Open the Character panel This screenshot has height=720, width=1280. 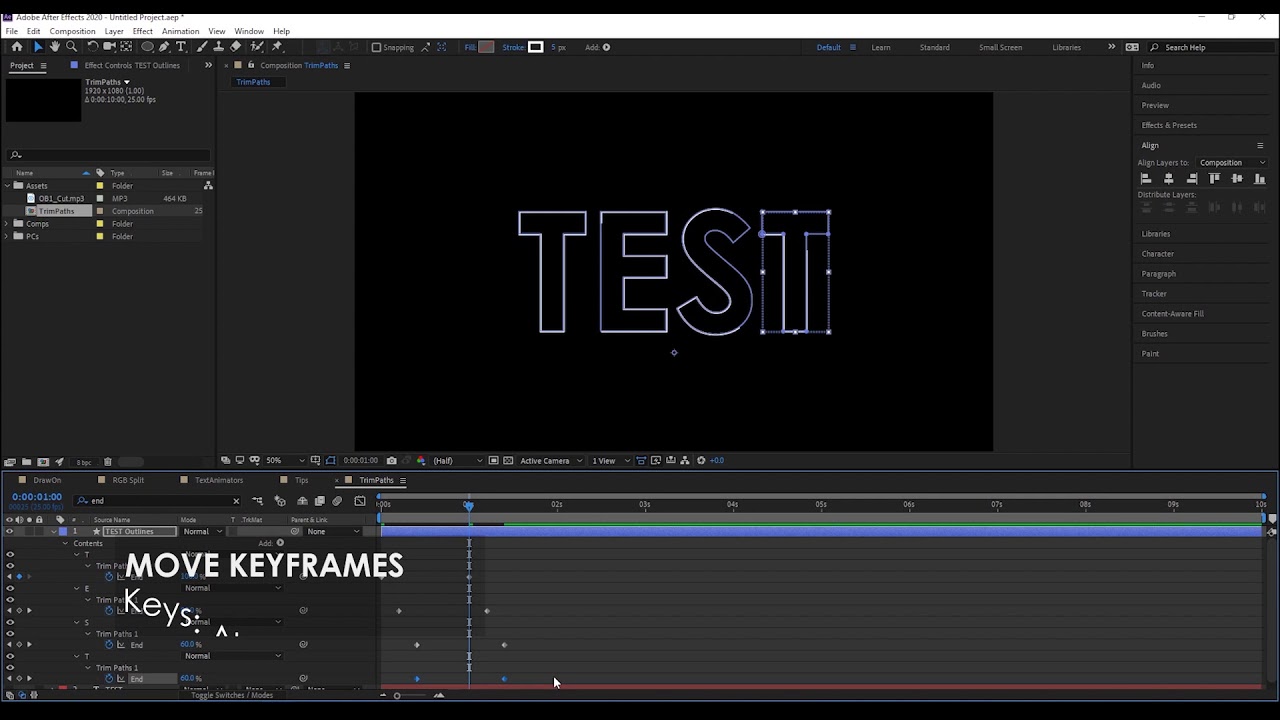tap(1158, 254)
